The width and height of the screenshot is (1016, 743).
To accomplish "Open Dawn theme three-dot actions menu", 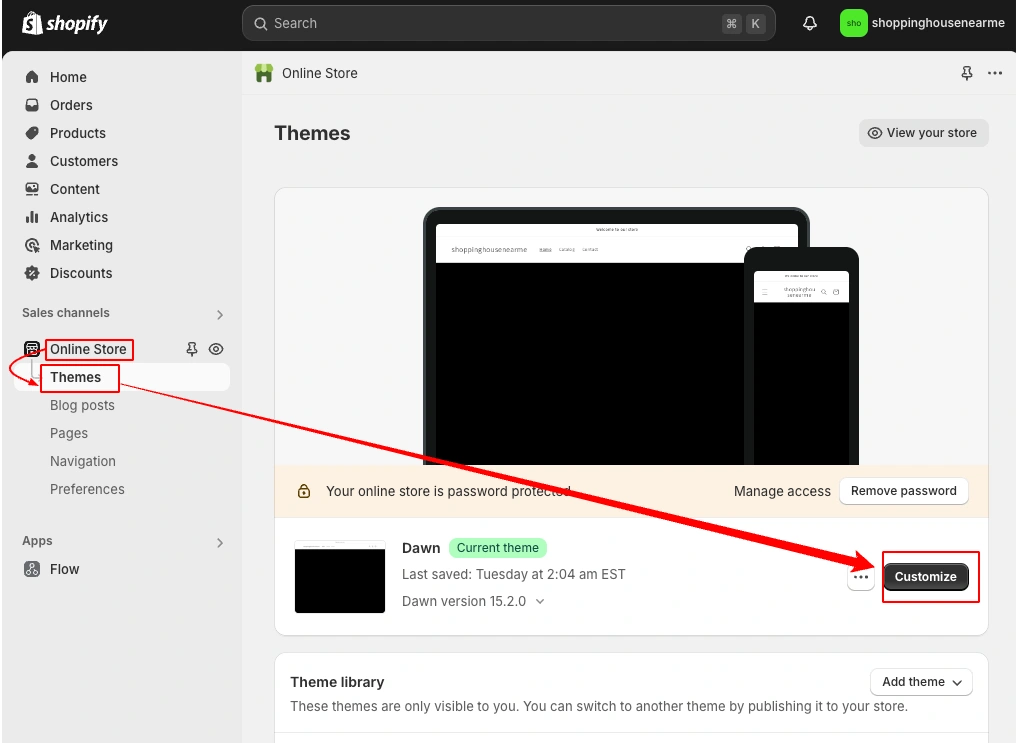I will [861, 577].
